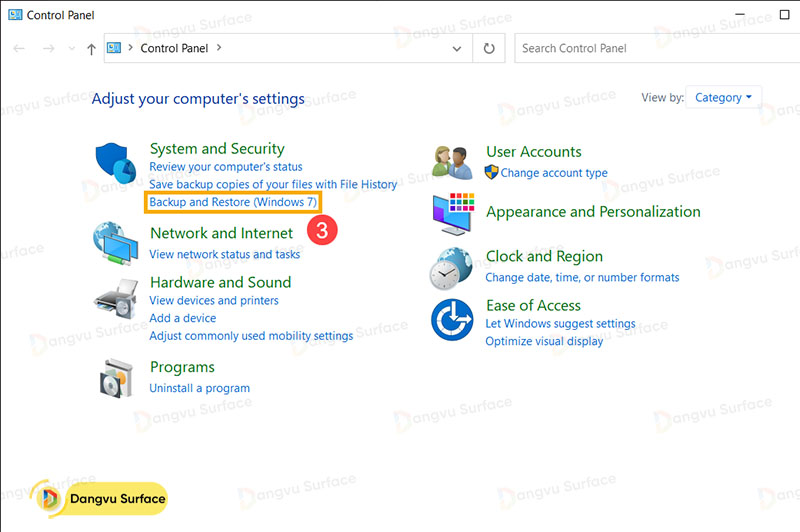Select Add a device link
Screen dimensions: 800x532
[x=182, y=318]
